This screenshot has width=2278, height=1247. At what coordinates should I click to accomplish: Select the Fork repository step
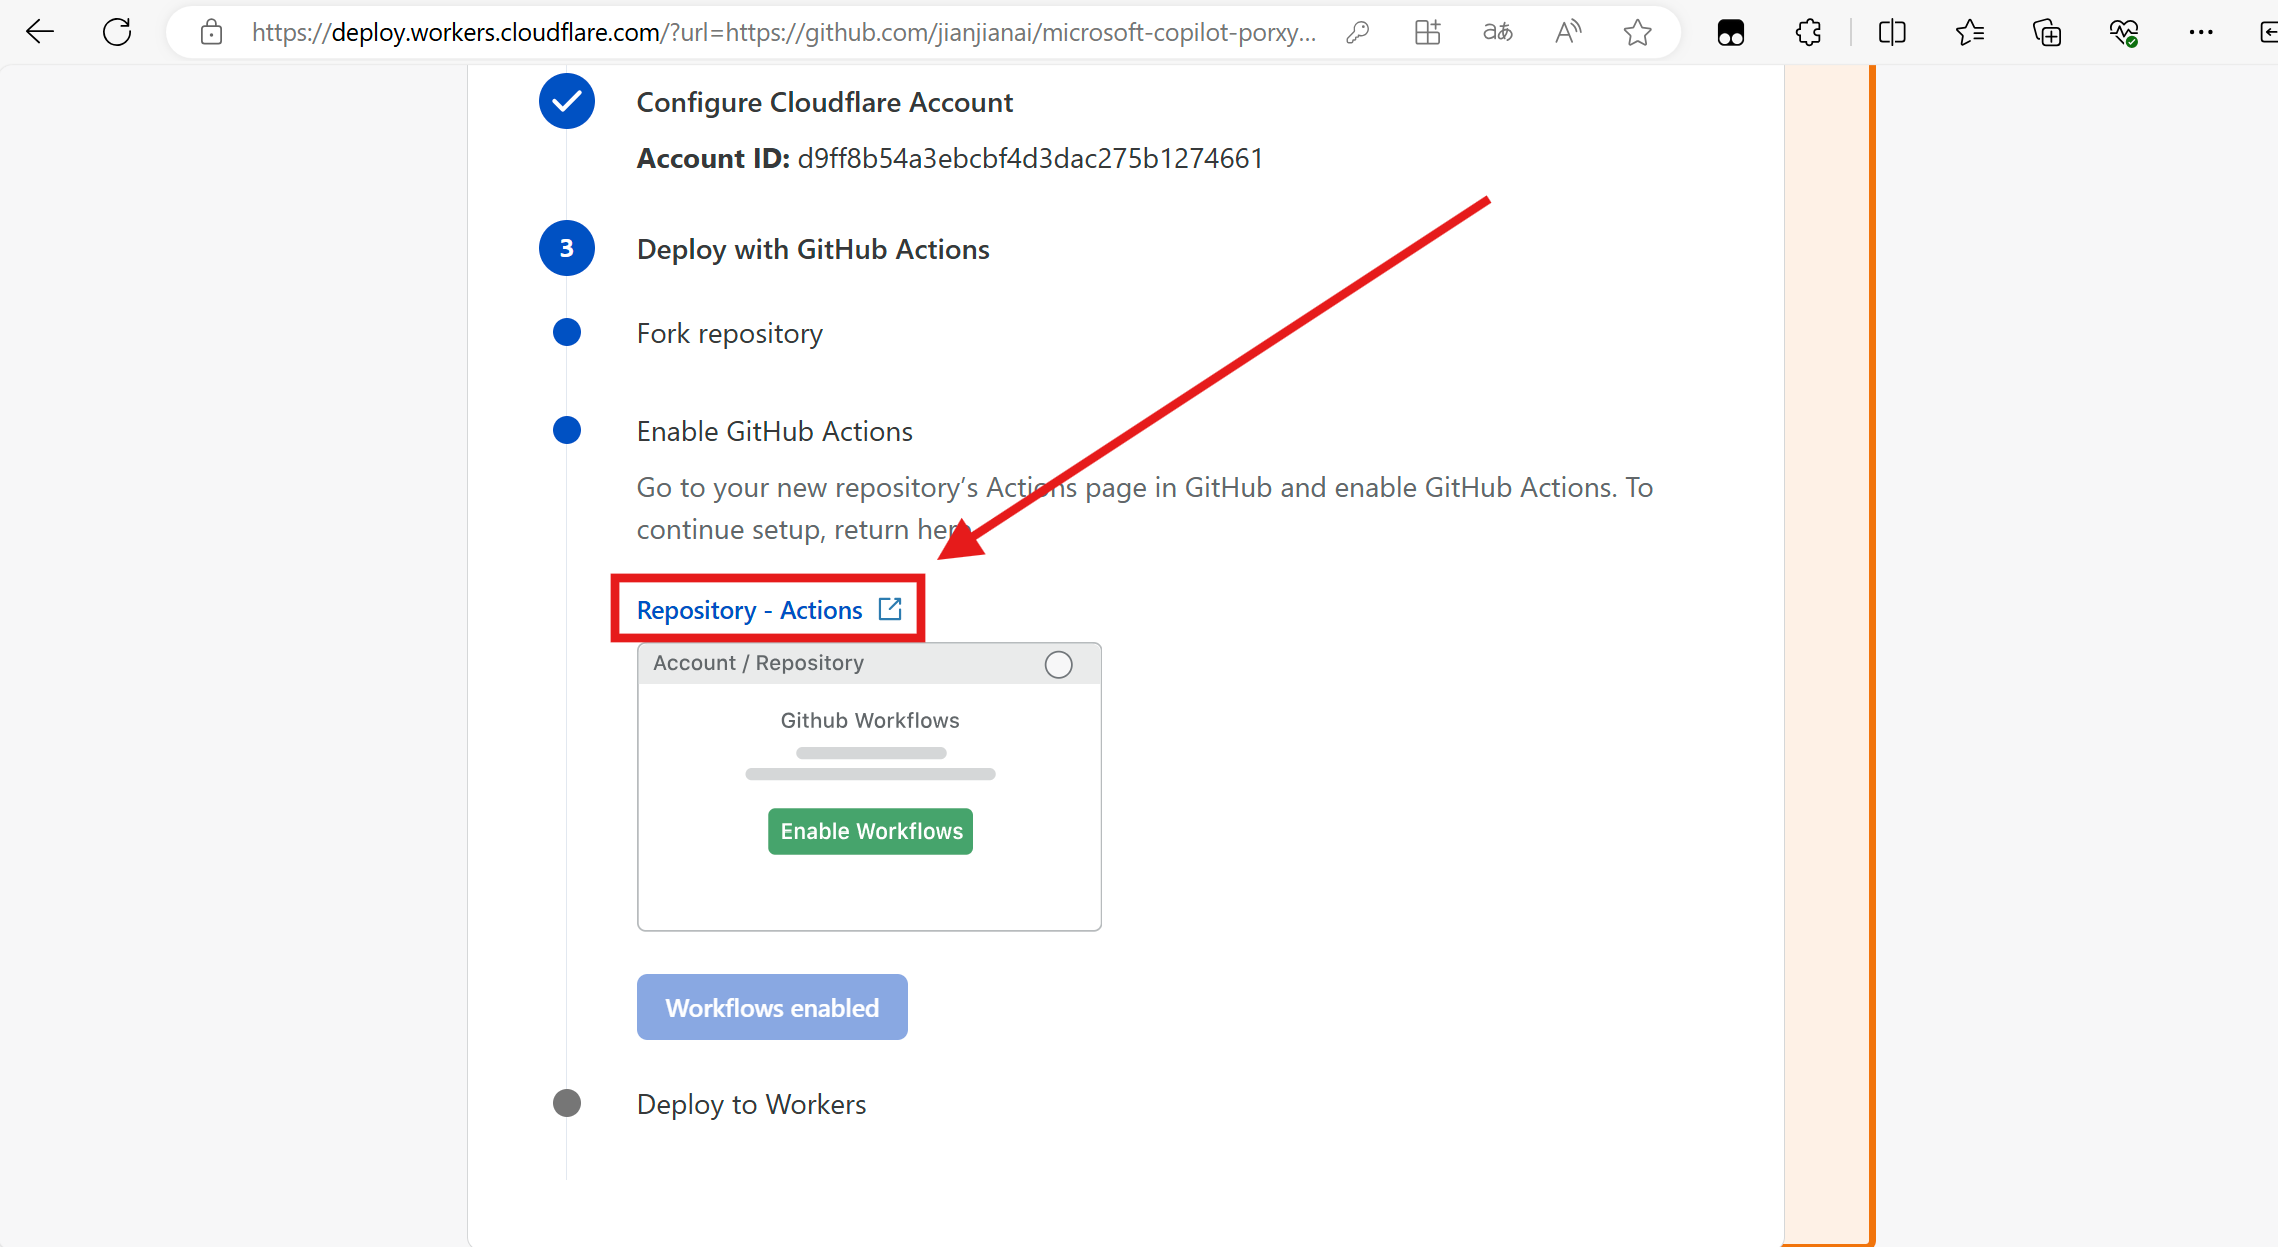coord(729,333)
